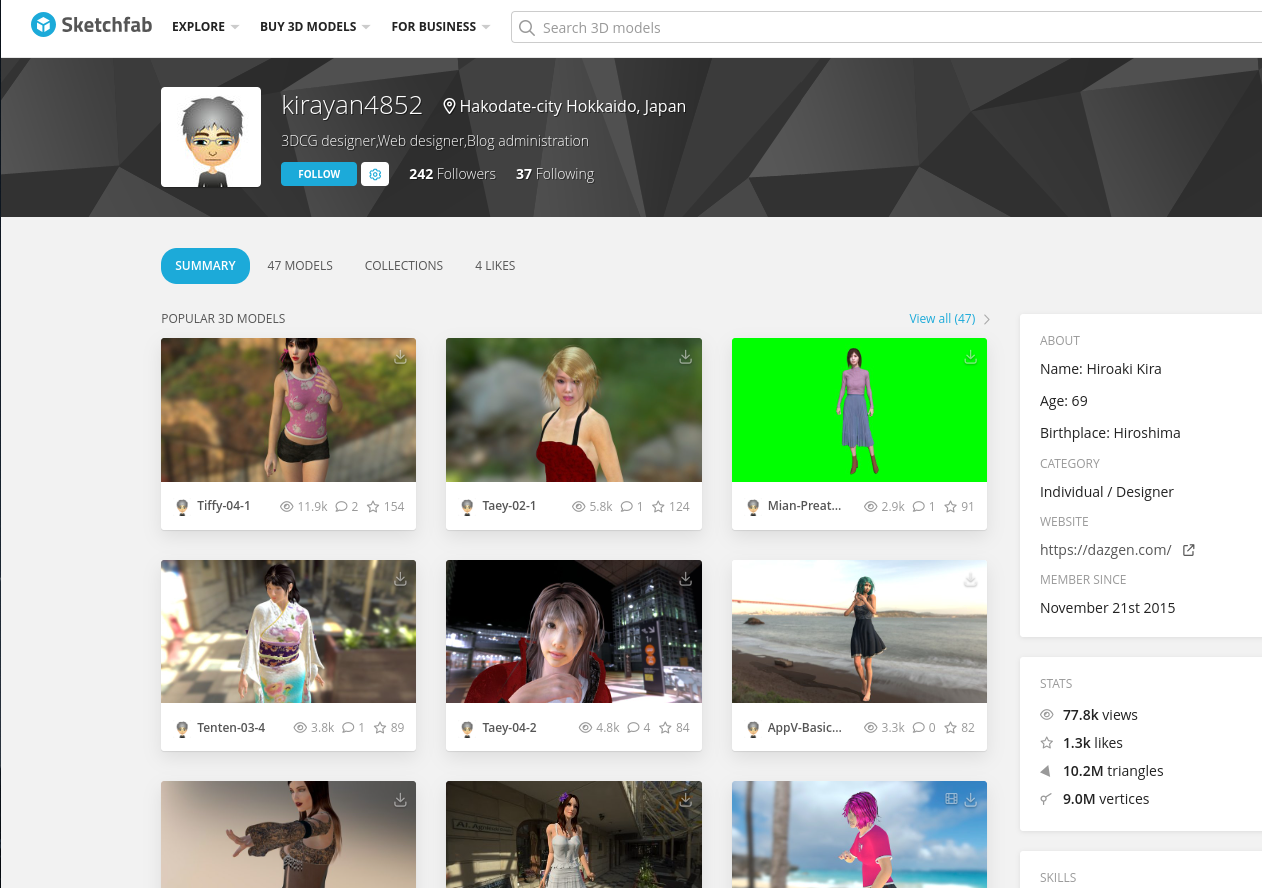Click the Tenten-03-4 title link

pos(231,728)
